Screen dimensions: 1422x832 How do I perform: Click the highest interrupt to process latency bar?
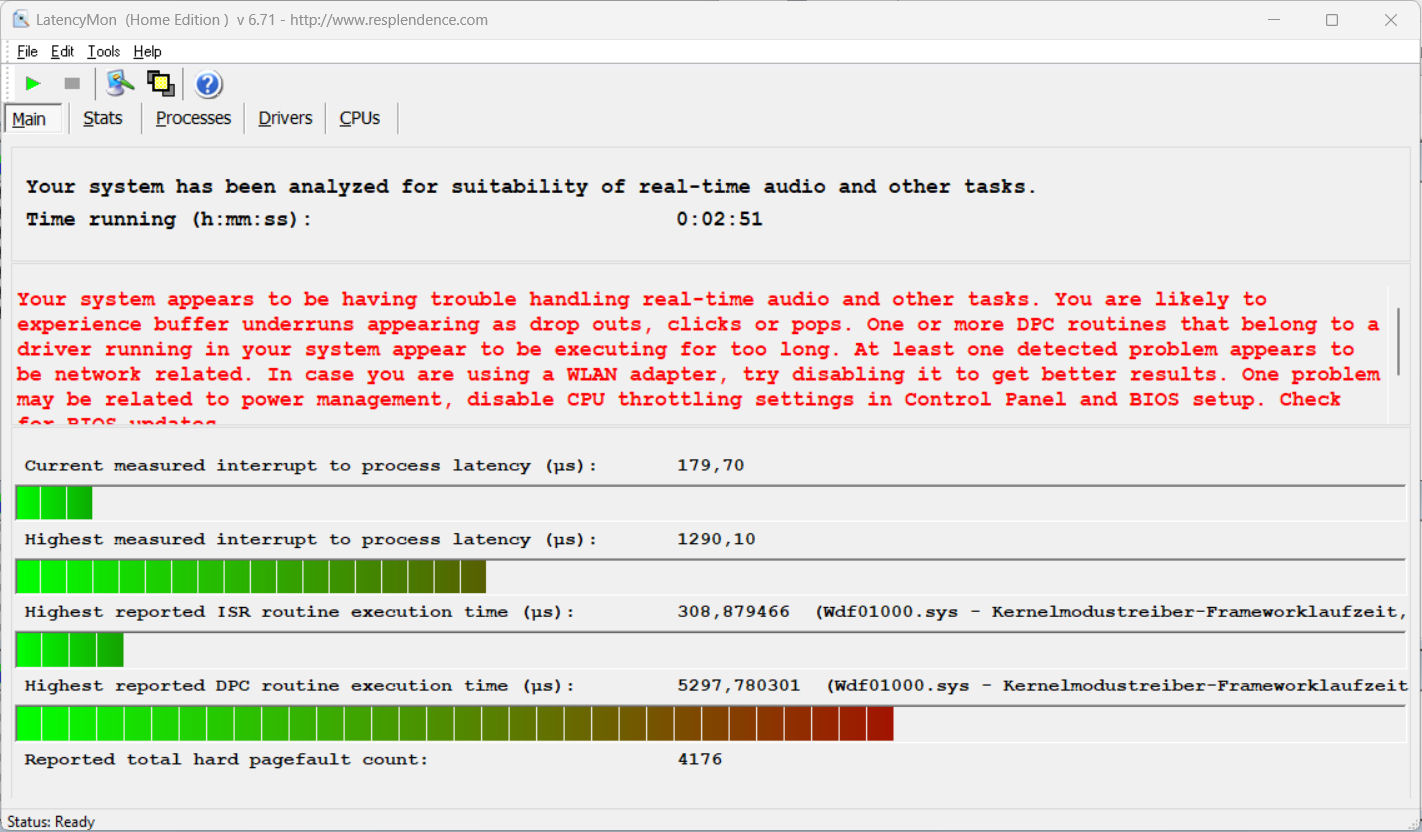click(250, 577)
